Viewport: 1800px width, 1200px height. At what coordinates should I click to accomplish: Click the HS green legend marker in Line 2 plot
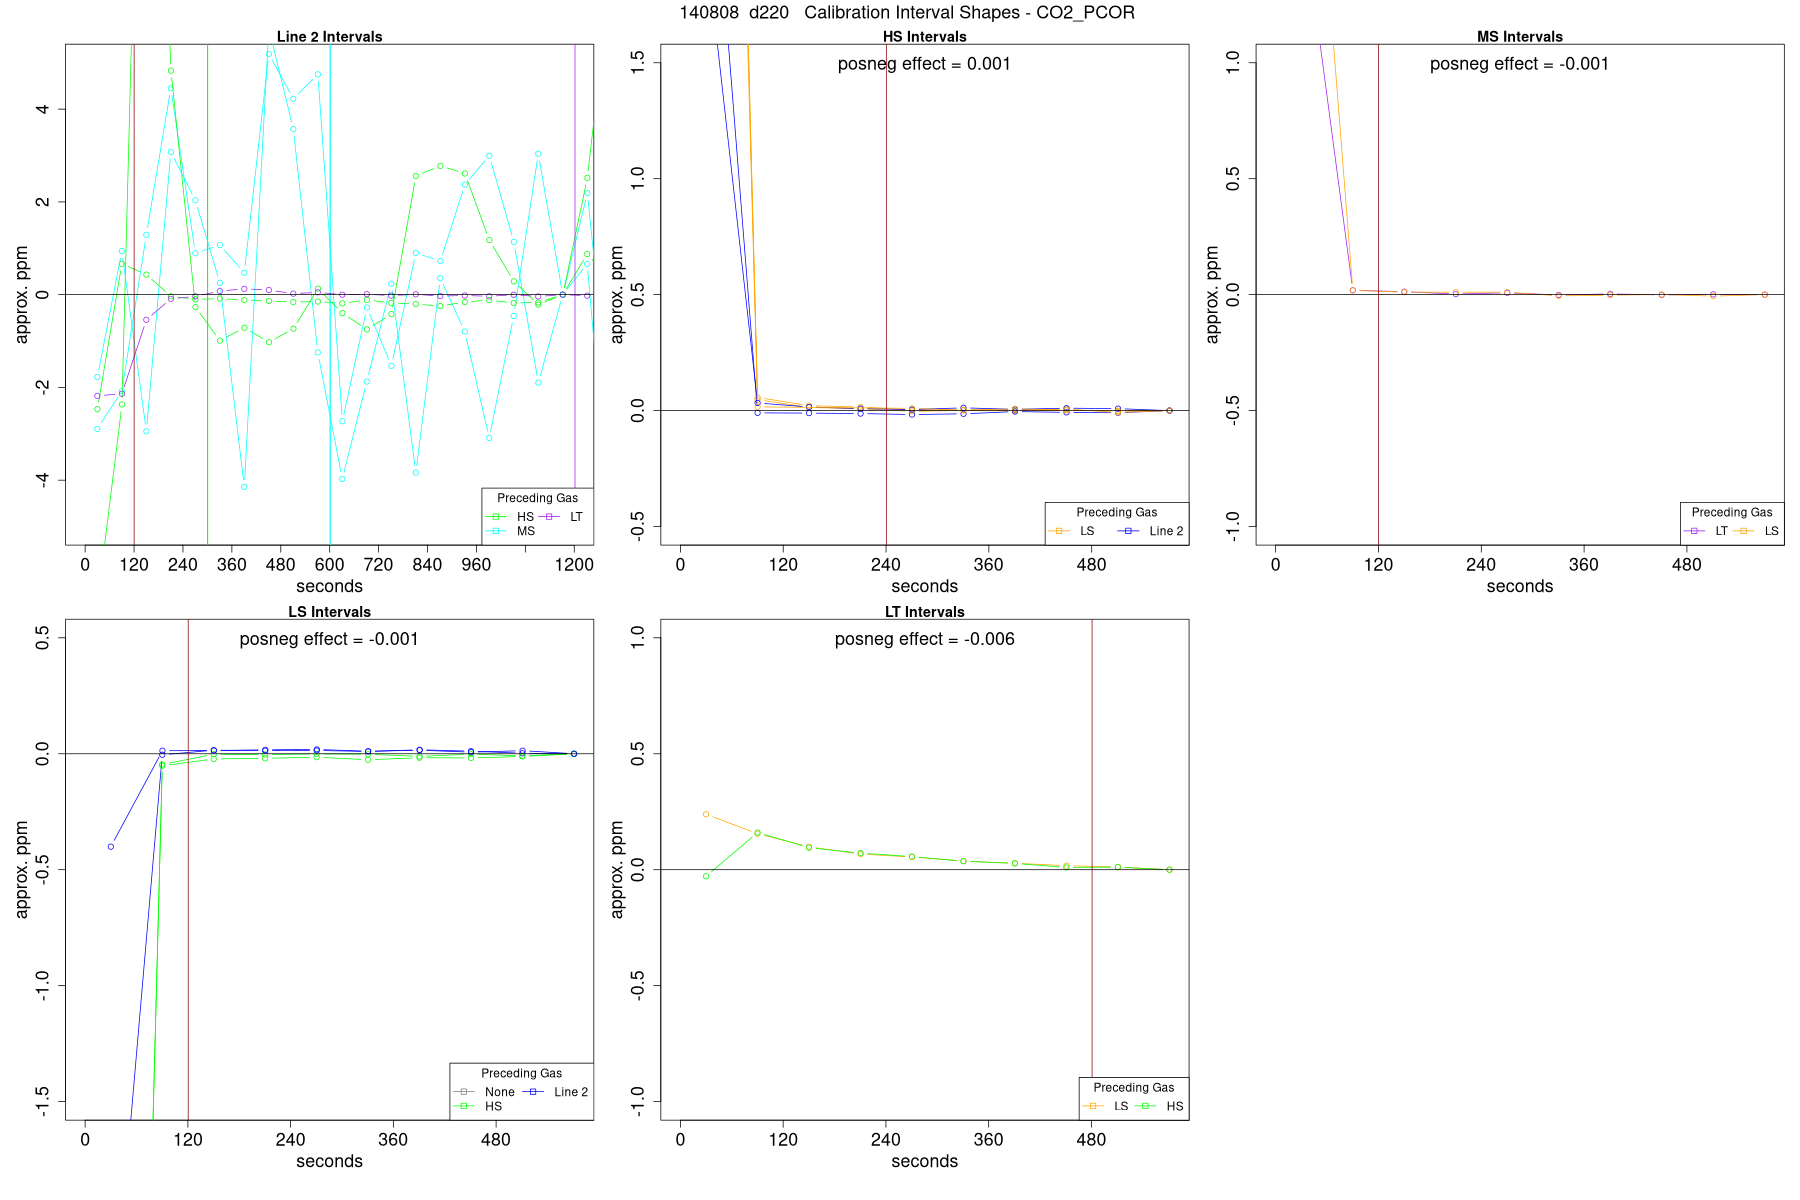point(495,517)
